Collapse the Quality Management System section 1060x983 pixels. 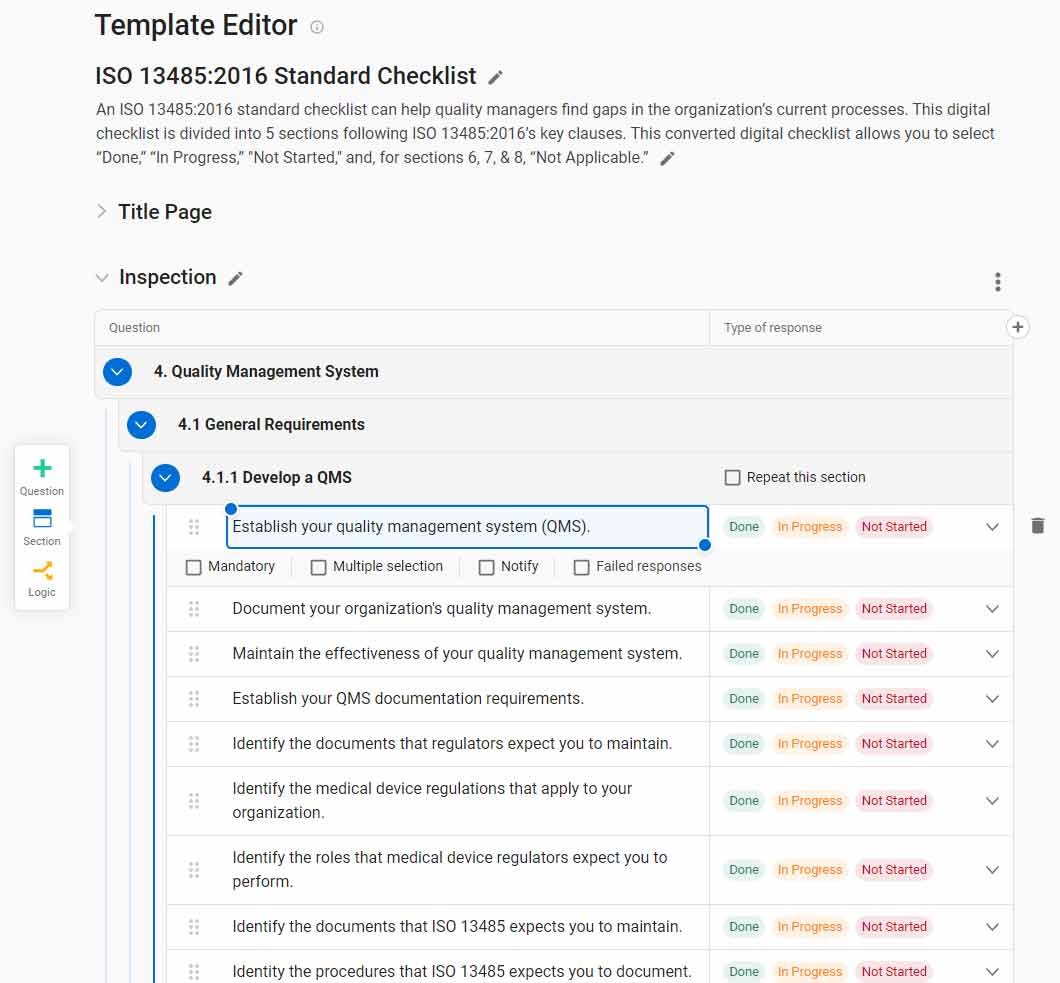pos(117,371)
